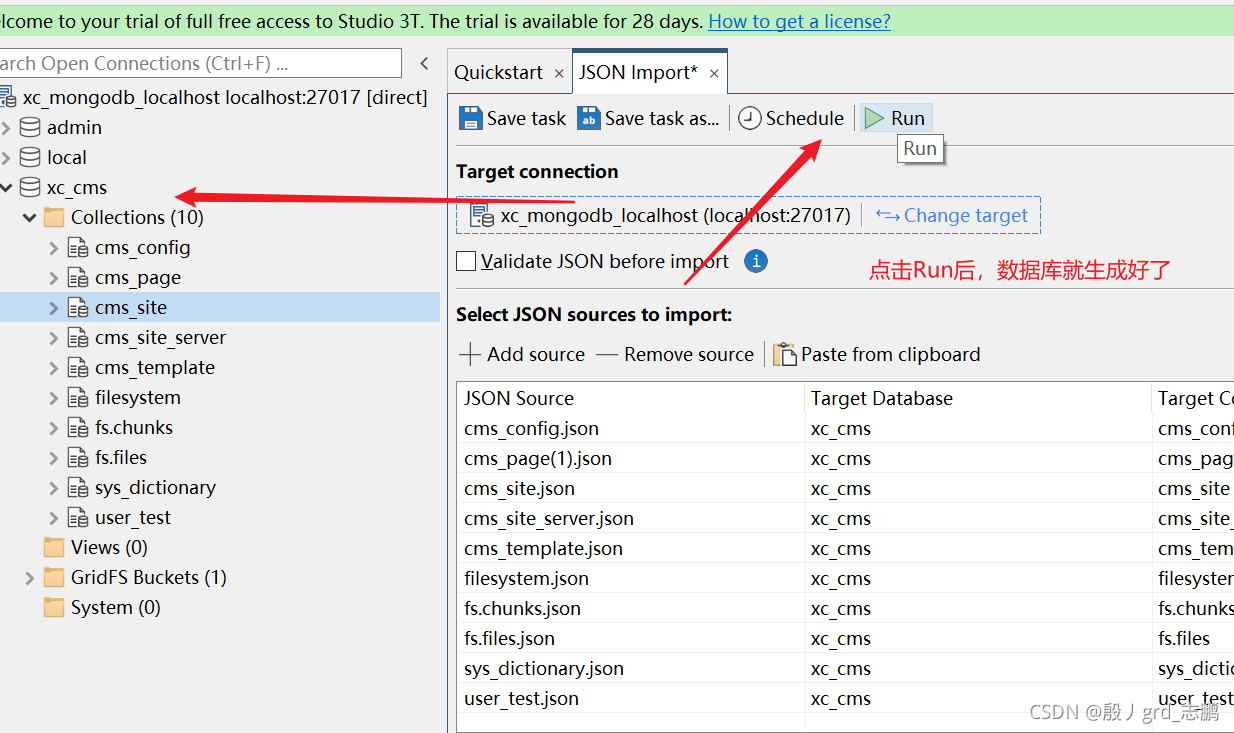The image size is (1234, 733).
Task: Click the Target Database column header
Action: coord(978,398)
